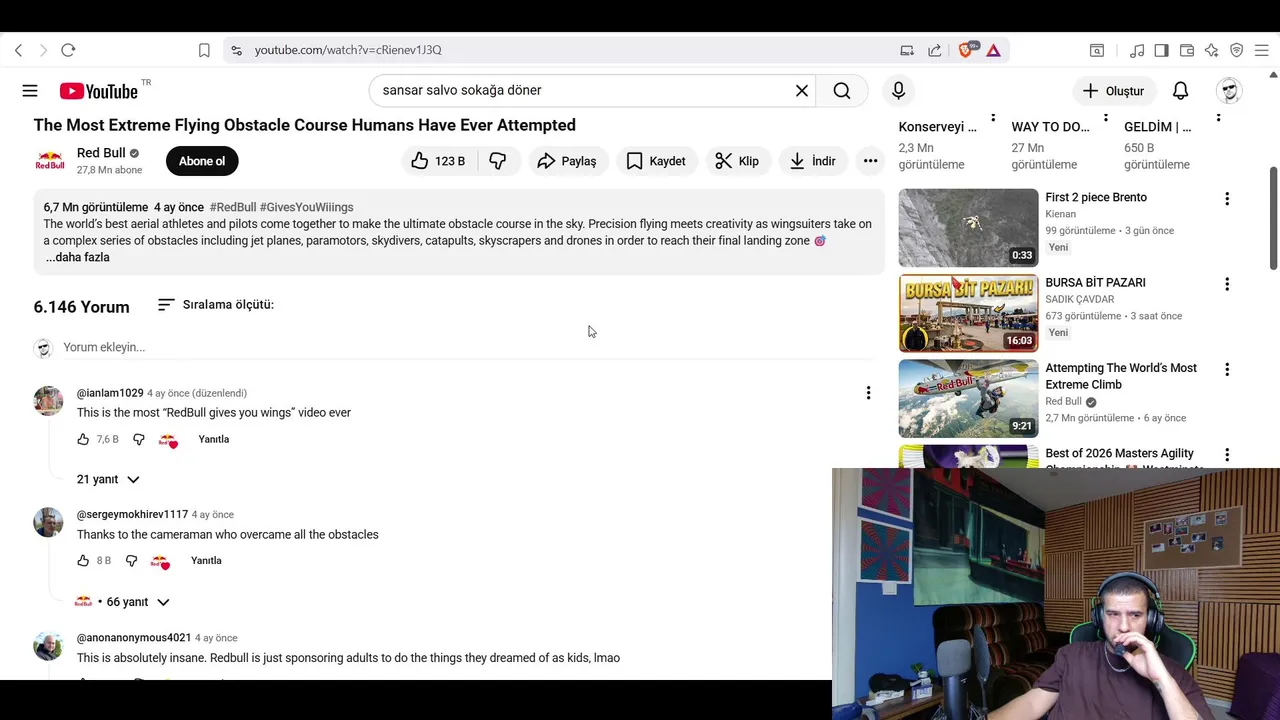Open the Sıralama ölçütü sort dropdown
This screenshot has height=720, width=1280.
(216, 304)
